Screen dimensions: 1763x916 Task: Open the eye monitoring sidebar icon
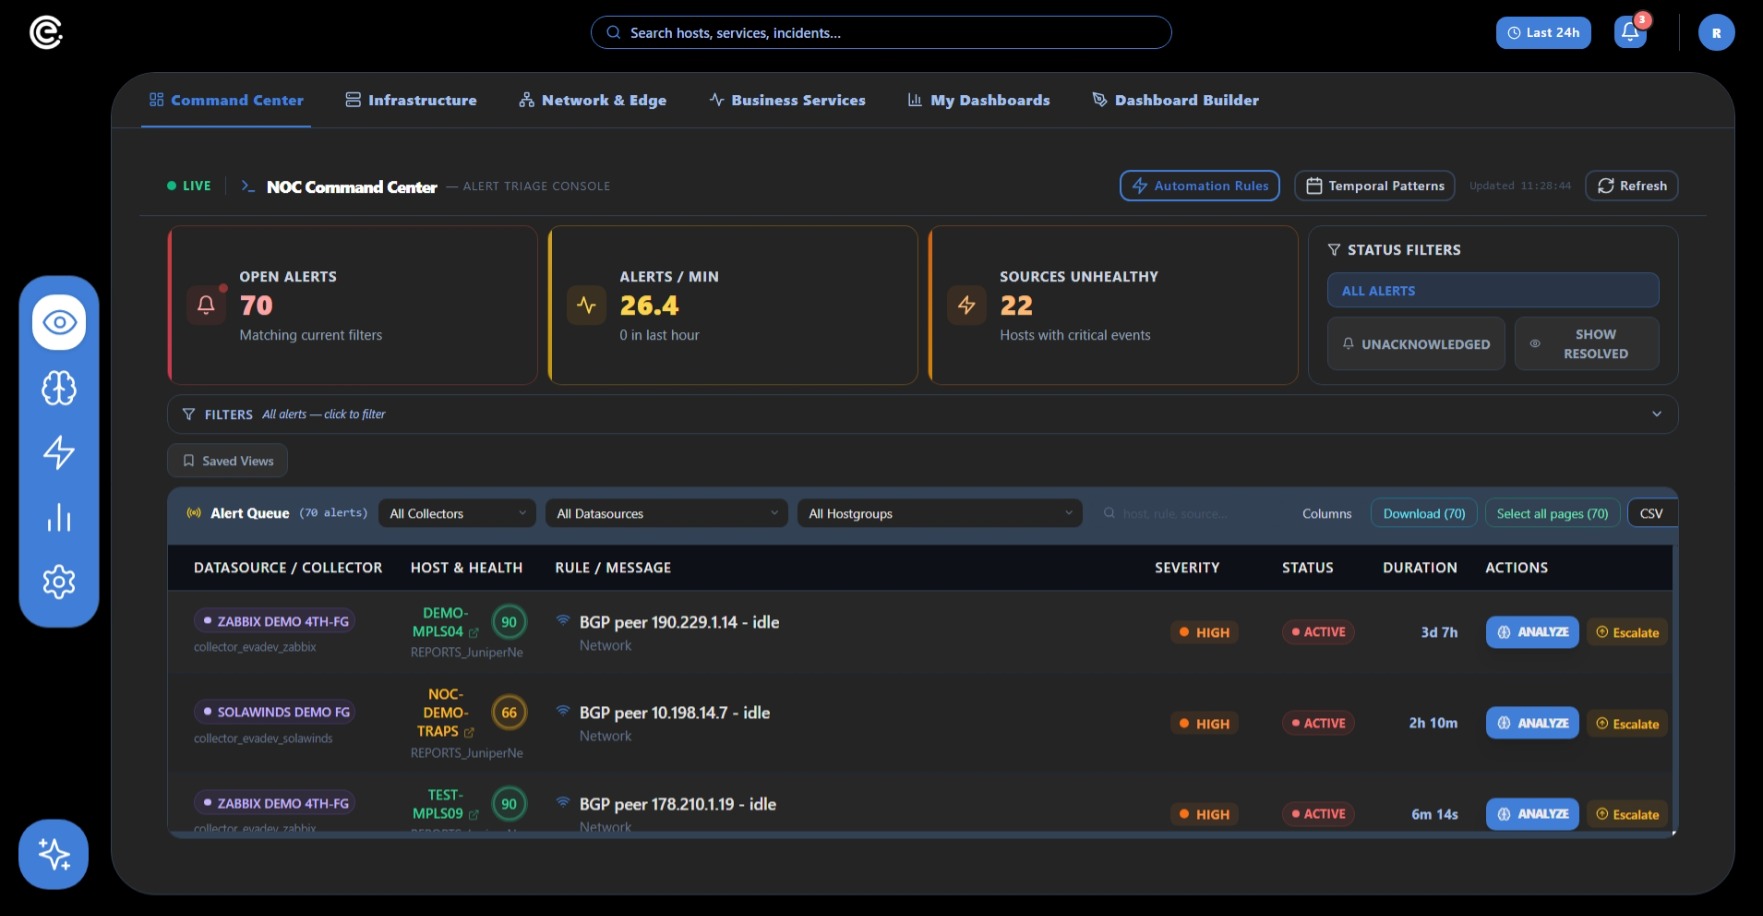59,322
